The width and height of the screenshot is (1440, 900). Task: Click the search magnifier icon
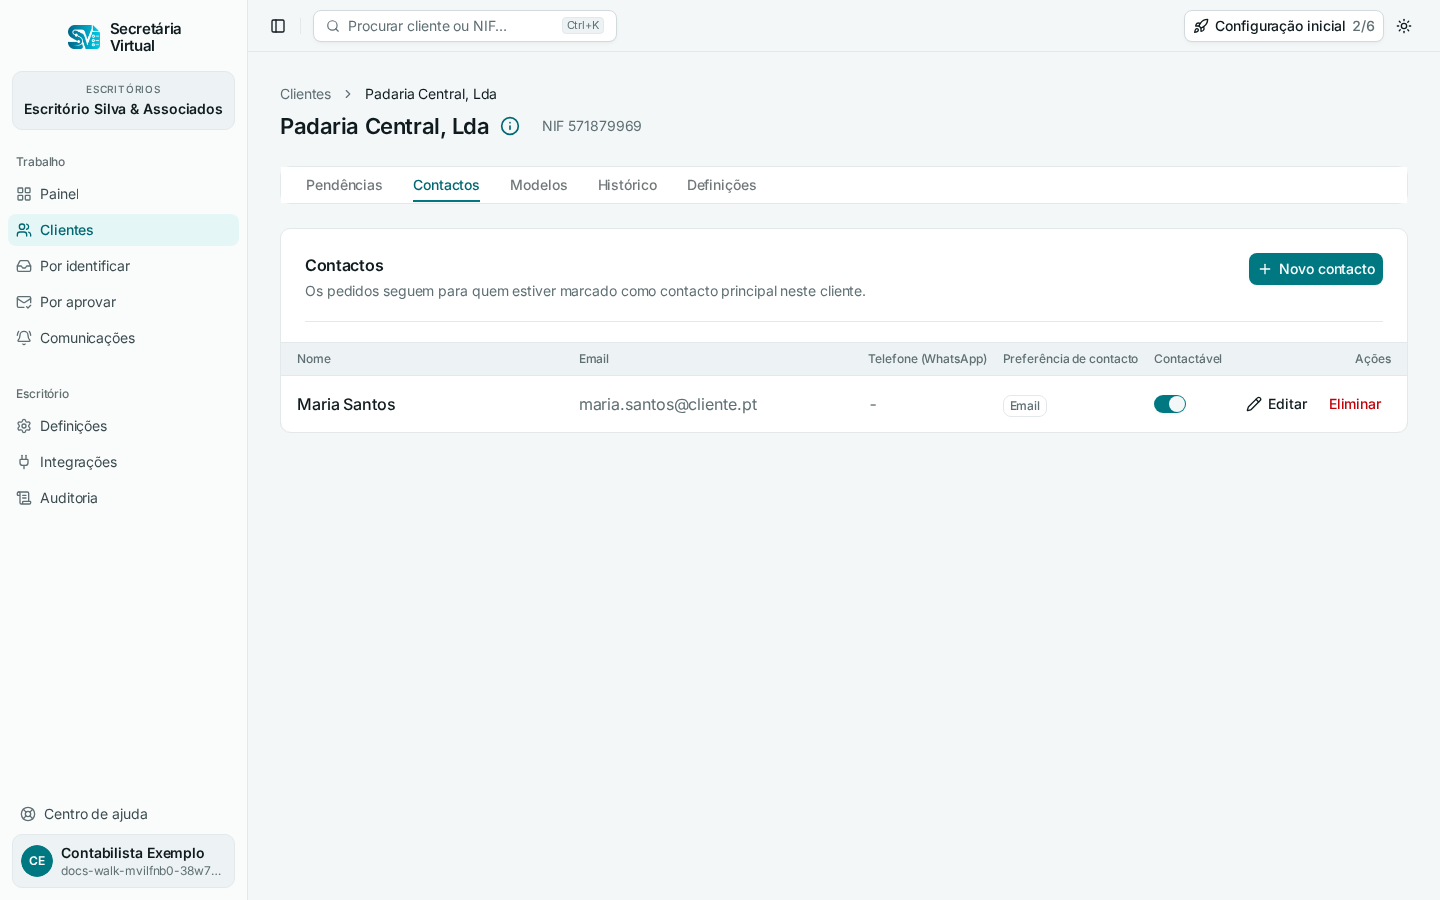tap(333, 26)
